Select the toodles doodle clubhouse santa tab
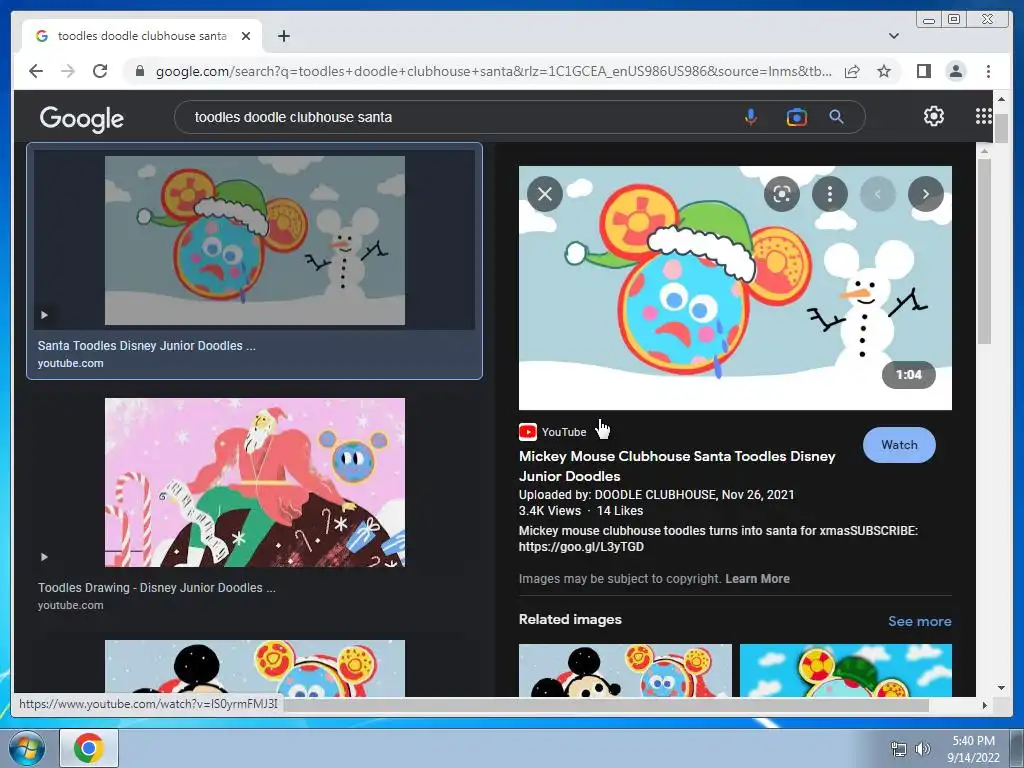1024x768 pixels. [x=142, y=36]
